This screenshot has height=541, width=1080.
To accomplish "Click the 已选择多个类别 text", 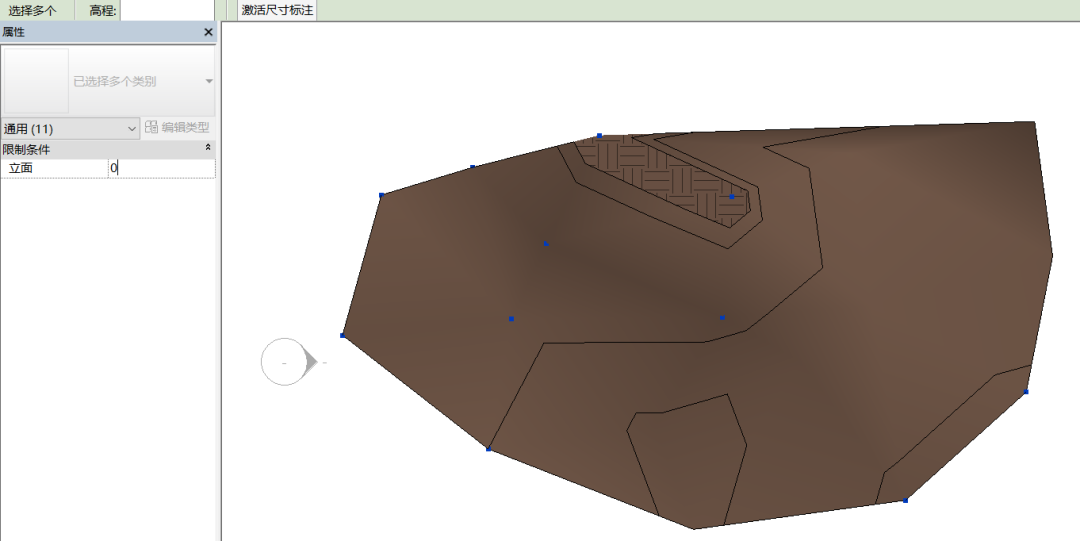I will (114, 81).
